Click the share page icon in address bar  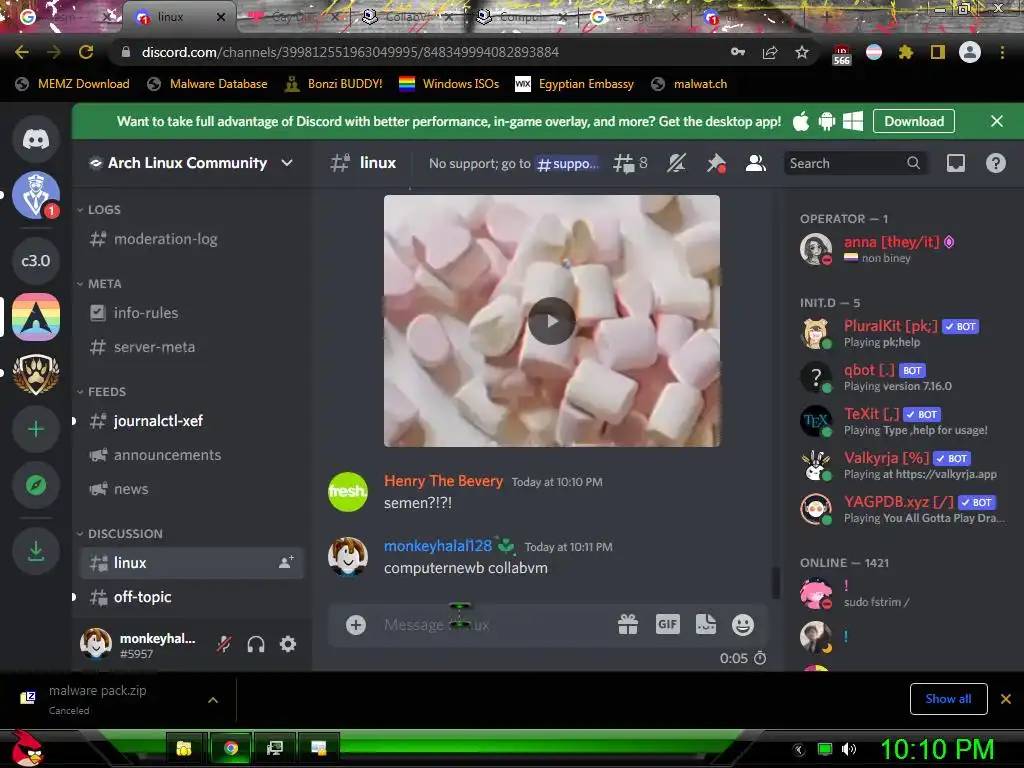770,52
